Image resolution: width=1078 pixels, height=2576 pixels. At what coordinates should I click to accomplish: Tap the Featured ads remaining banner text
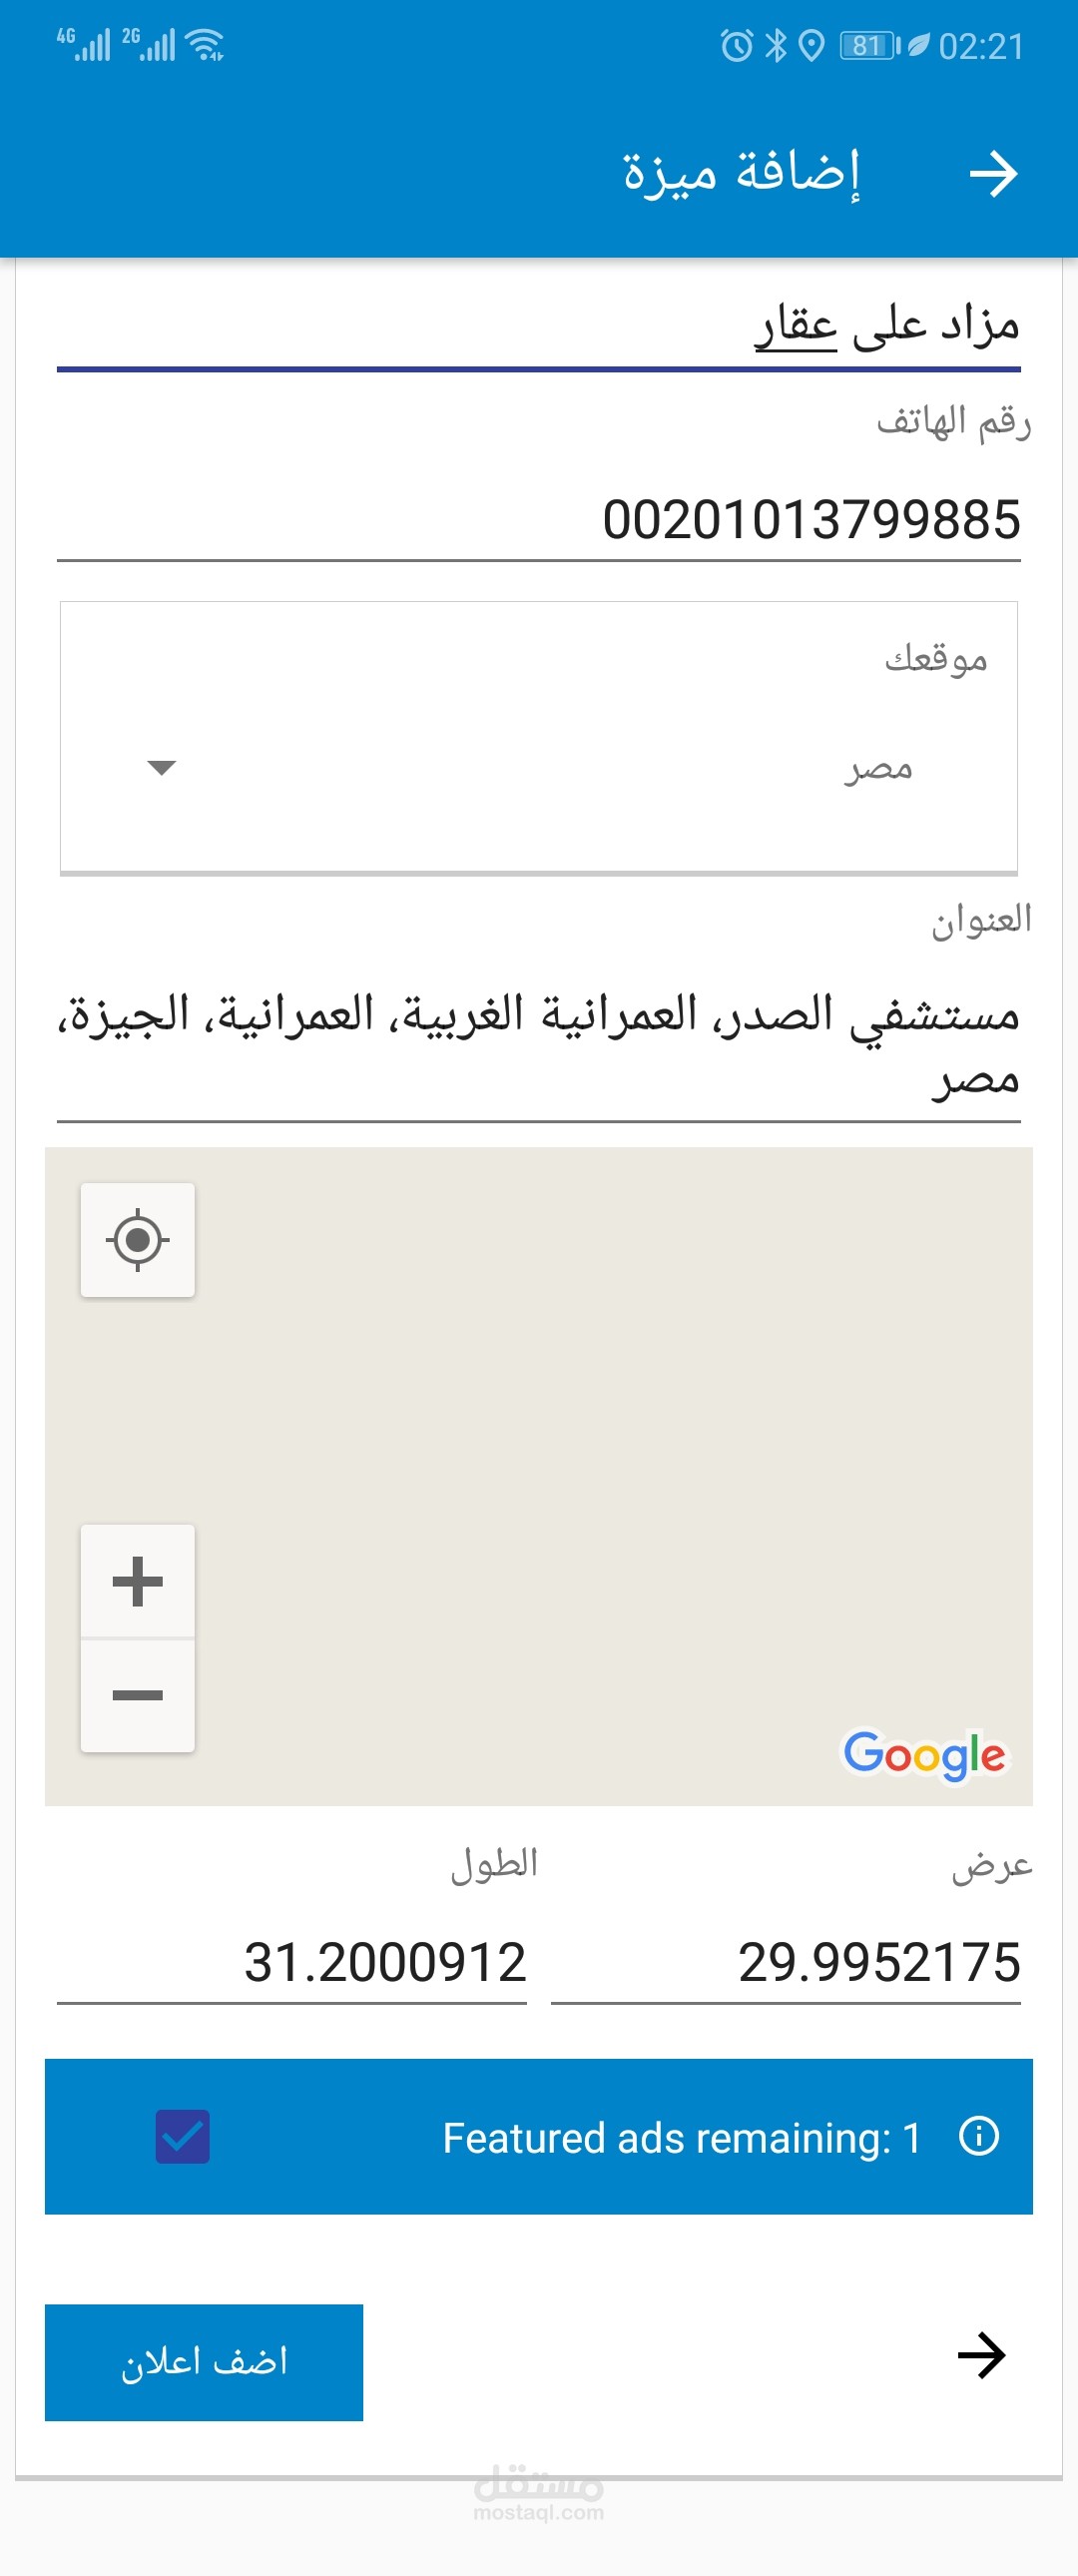(680, 2138)
